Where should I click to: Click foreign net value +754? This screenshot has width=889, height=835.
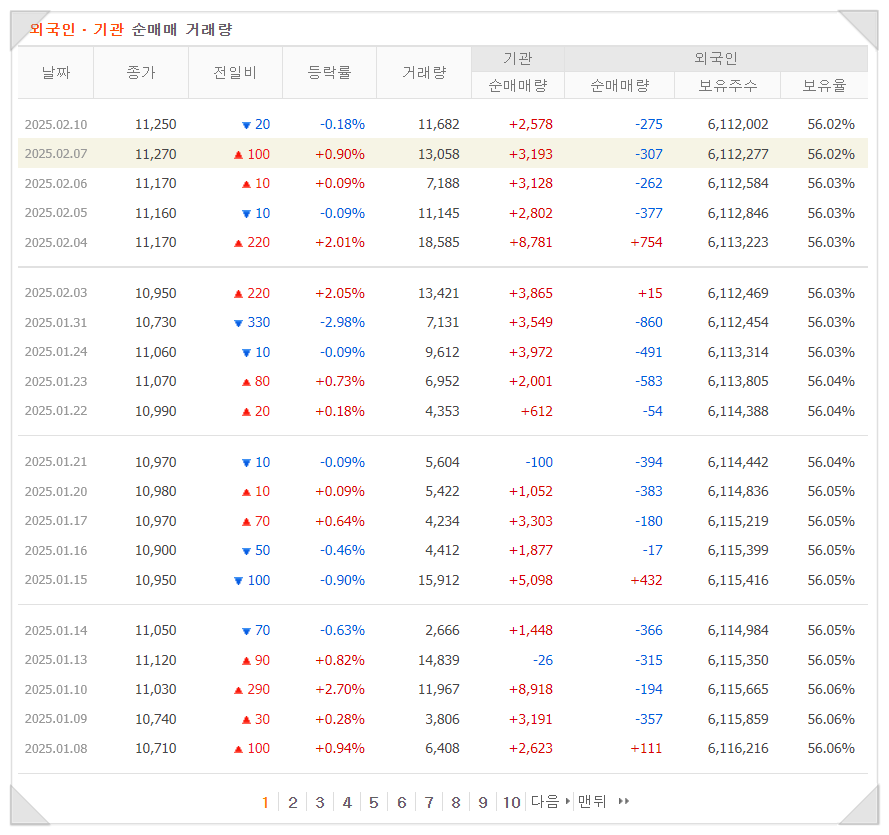[x=646, y=243]
